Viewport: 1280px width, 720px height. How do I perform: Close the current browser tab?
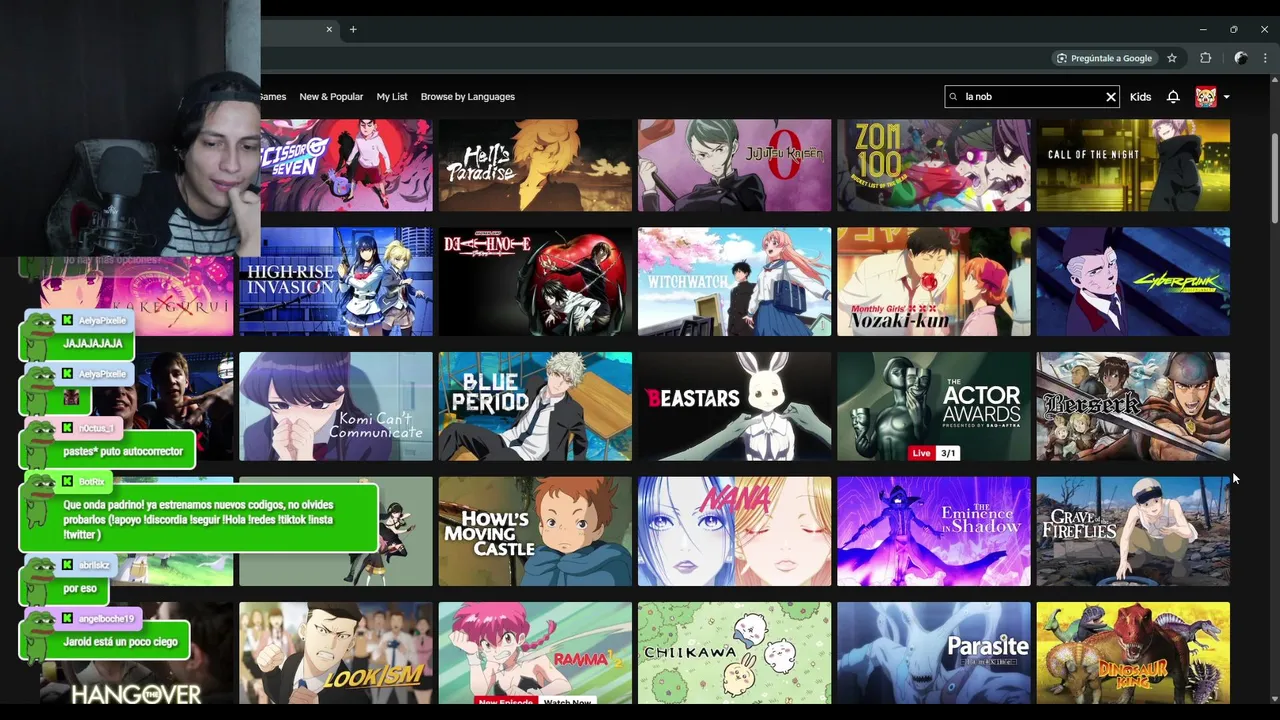point(329,29)
